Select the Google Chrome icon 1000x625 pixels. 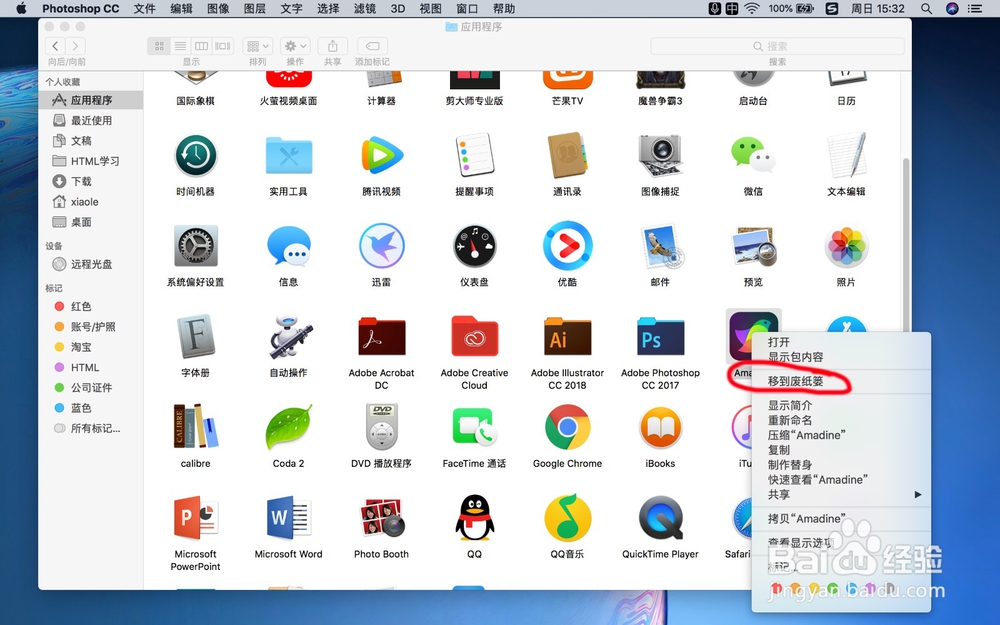[567, 427]
